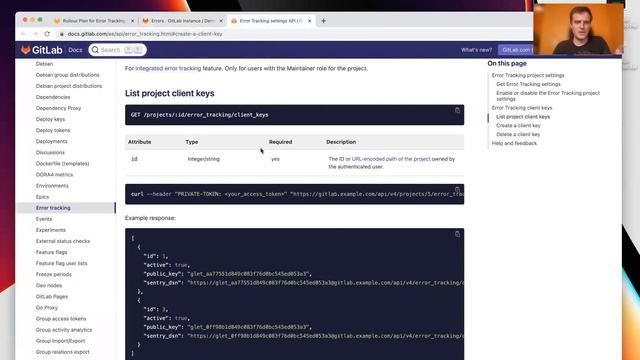Viewport: 640px width, 360px height.
Task: Open Deploy tokens in sidebar
Action: [x=53, y=130]
